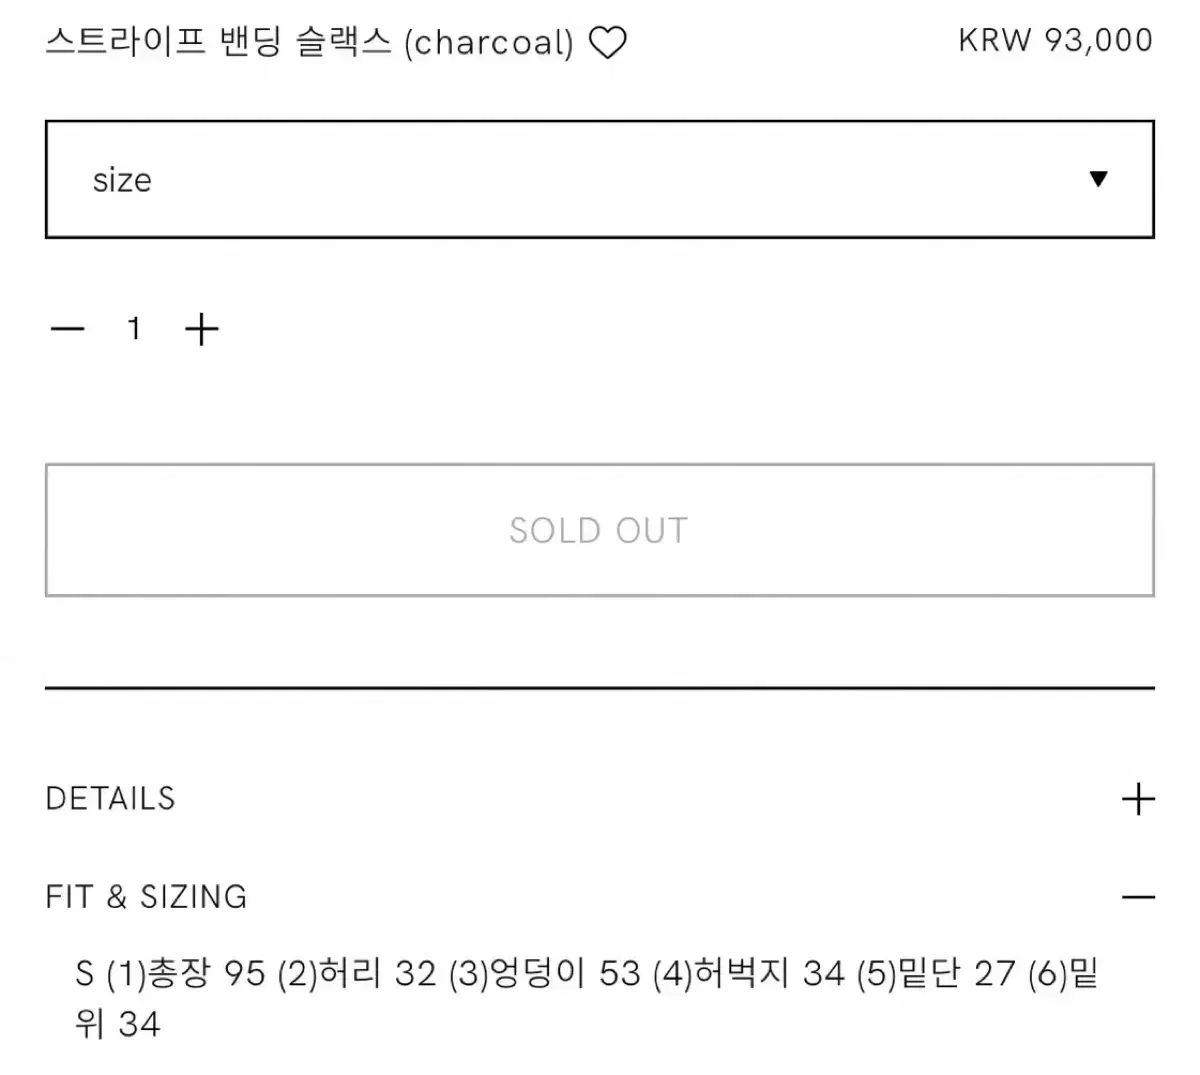This screenshot has height=1075, width=1200.
Task: Increase quantity with the plus icon
Action: click(202, 329)
